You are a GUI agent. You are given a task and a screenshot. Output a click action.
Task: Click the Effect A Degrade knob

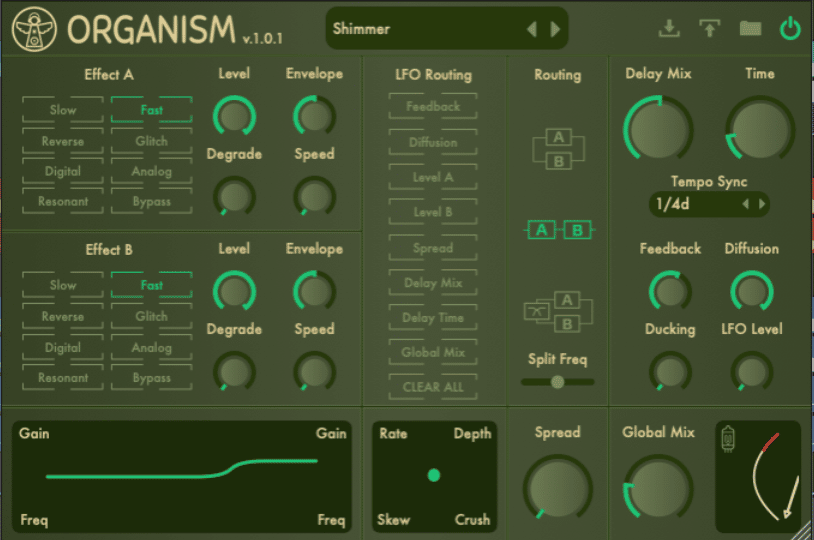pyautogui.click(x=234, y=196)
